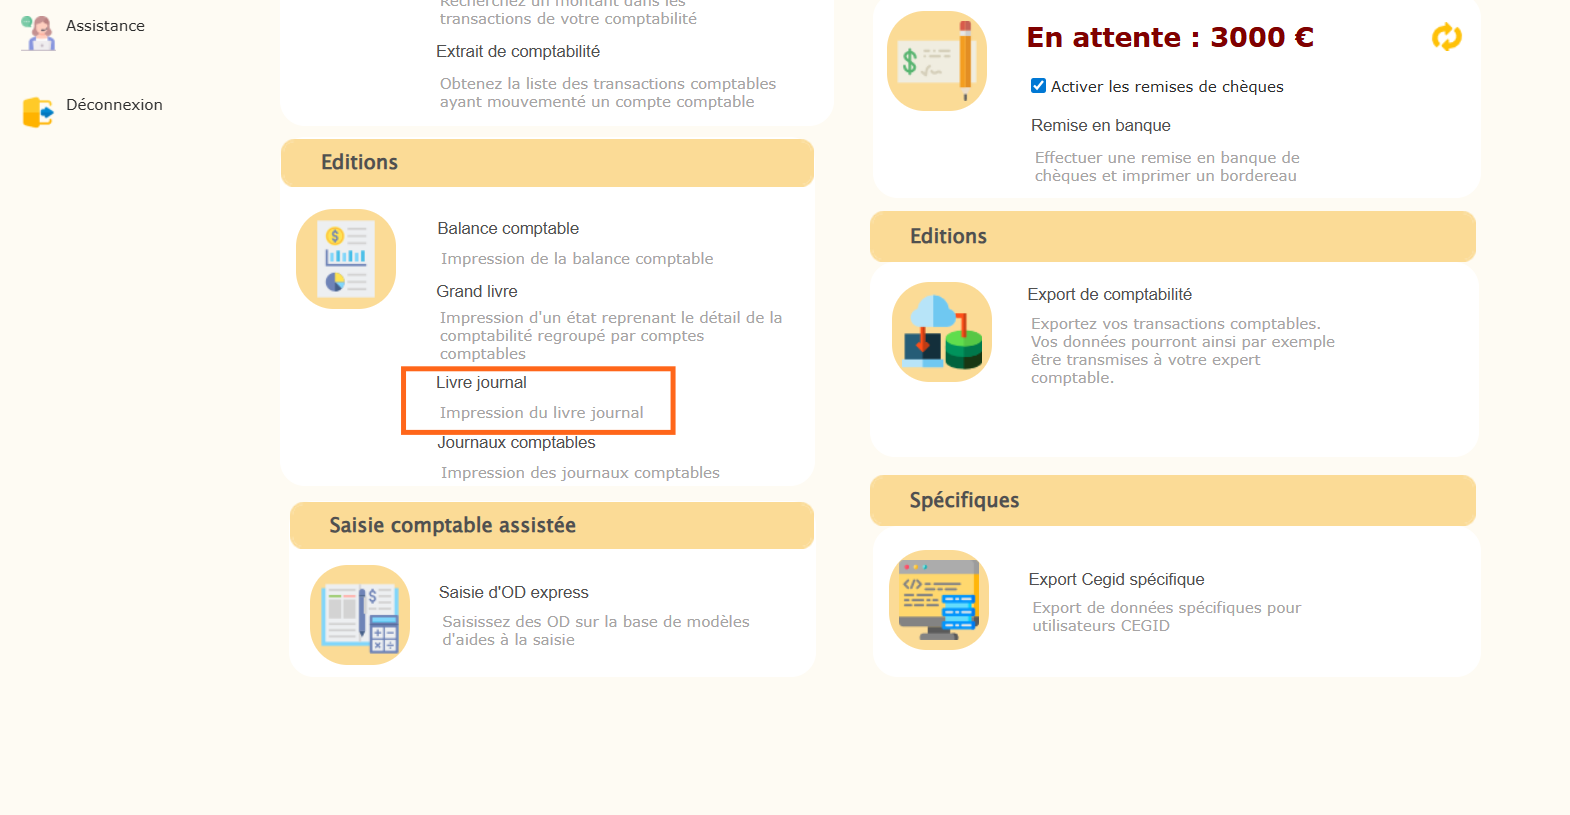The height and width of the screenshot is (815, 1570).
Task: Click Assistance in the sidebar
Action: tap(105, 26)
